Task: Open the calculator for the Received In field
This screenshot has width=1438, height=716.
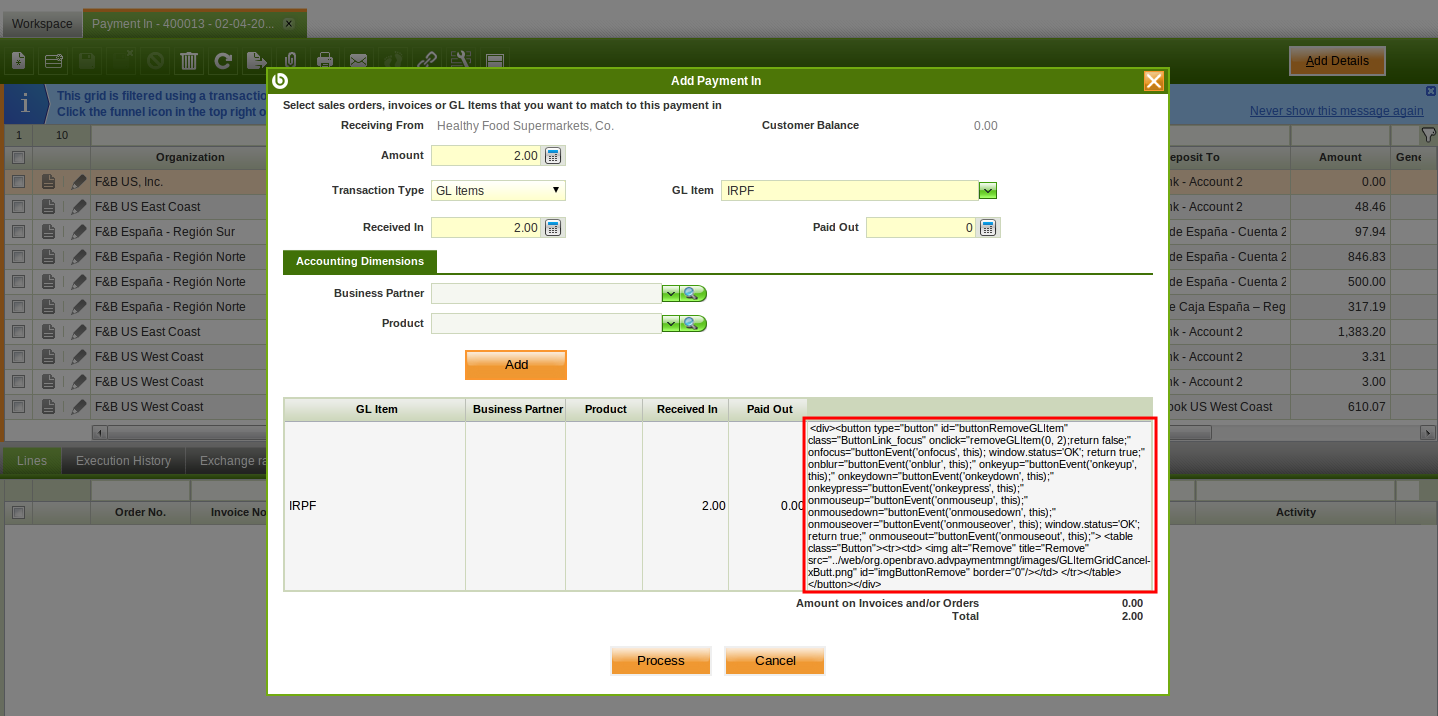Action: coord(553,228)
